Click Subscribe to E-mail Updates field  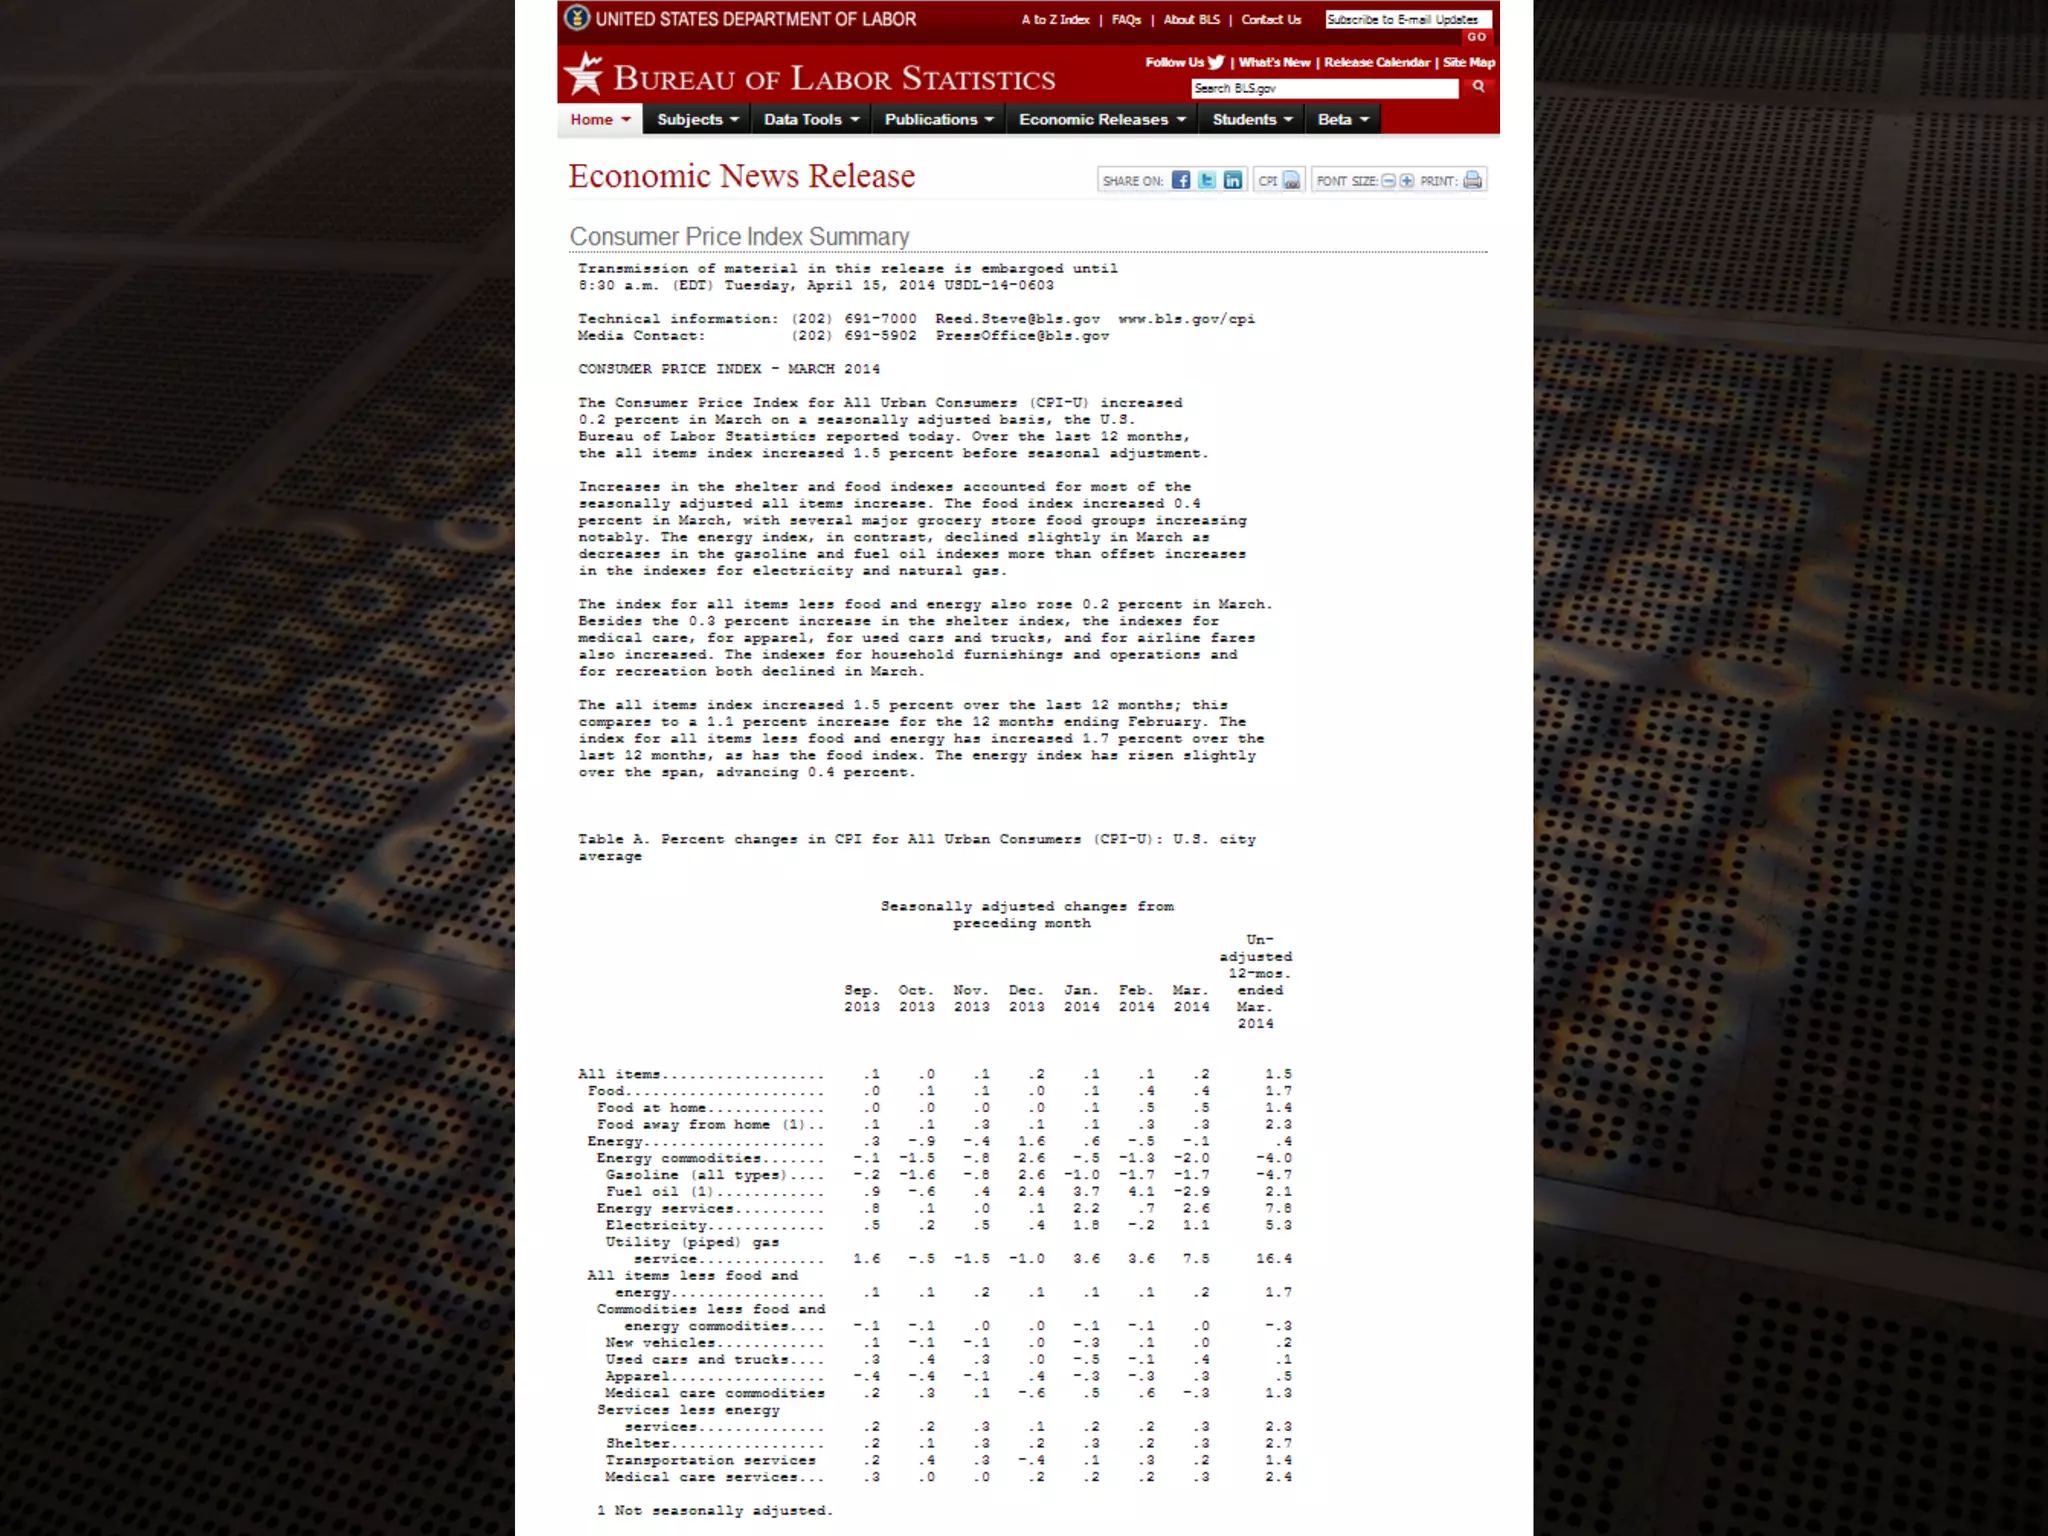click(1407, 19)
